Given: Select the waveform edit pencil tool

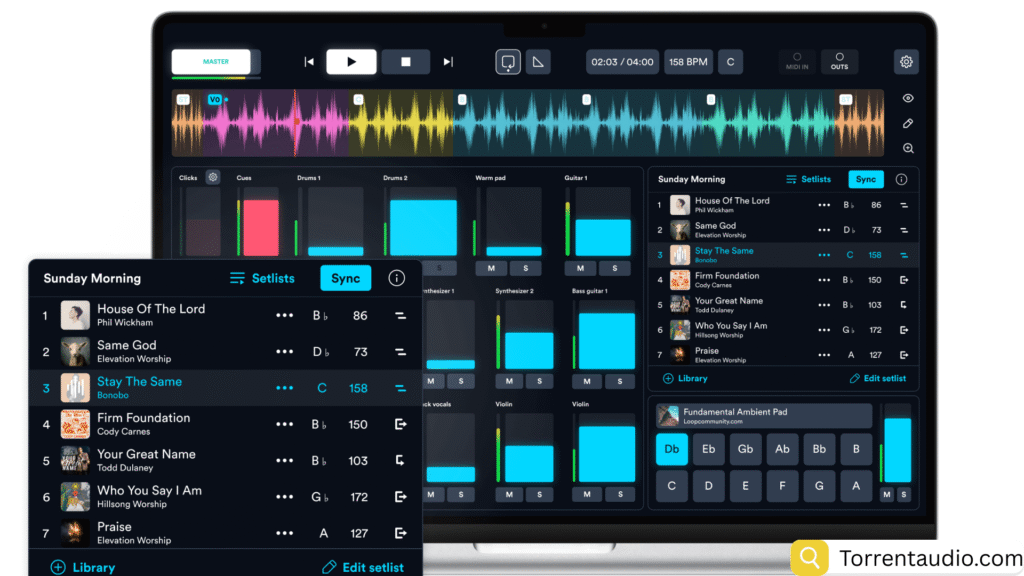Looking at the screenshot, I should pos(906,122).
